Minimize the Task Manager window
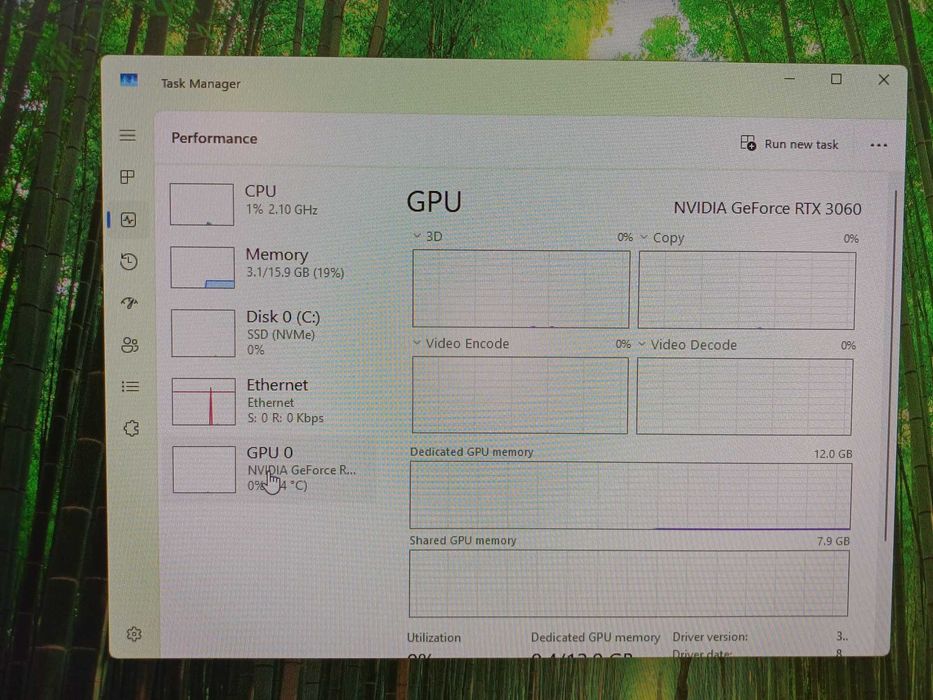933x700 pixels. [x=790, y=79]
